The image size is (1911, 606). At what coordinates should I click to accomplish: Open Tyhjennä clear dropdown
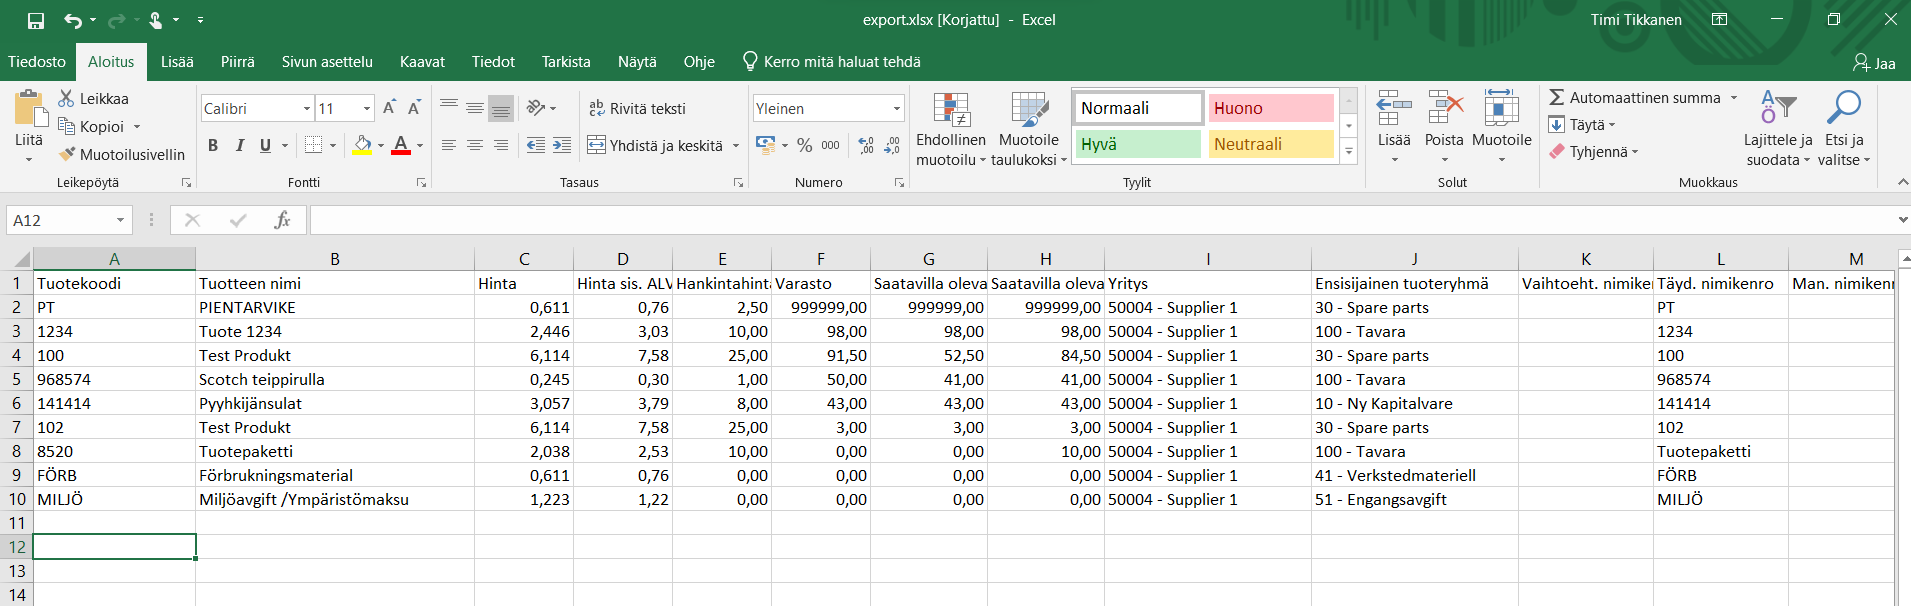point(1594,152)
